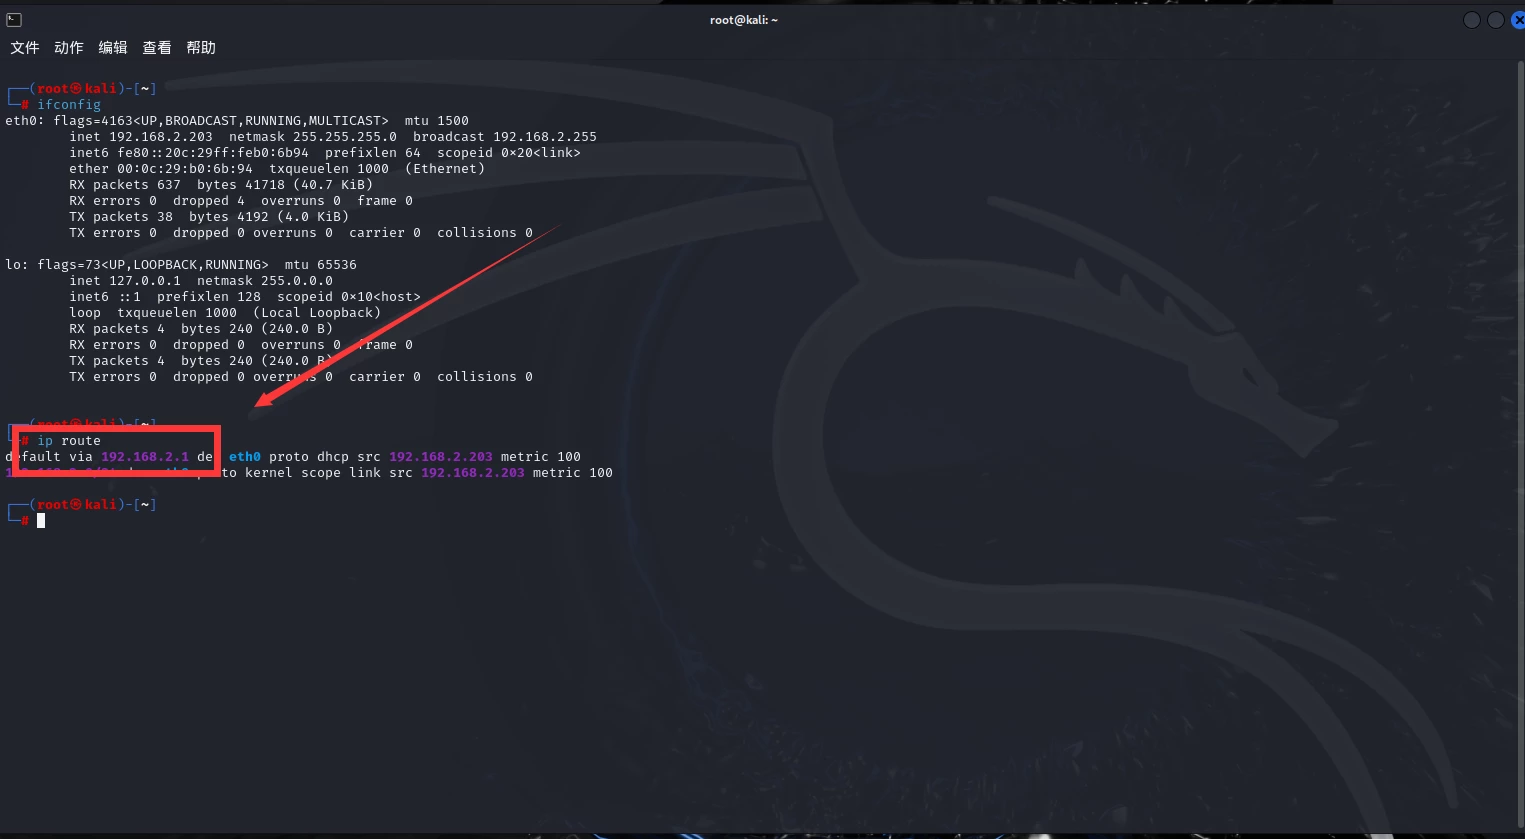Minimize the terminal window
The width and height of the screenshot is (1525, 839).
[1472, 20]
